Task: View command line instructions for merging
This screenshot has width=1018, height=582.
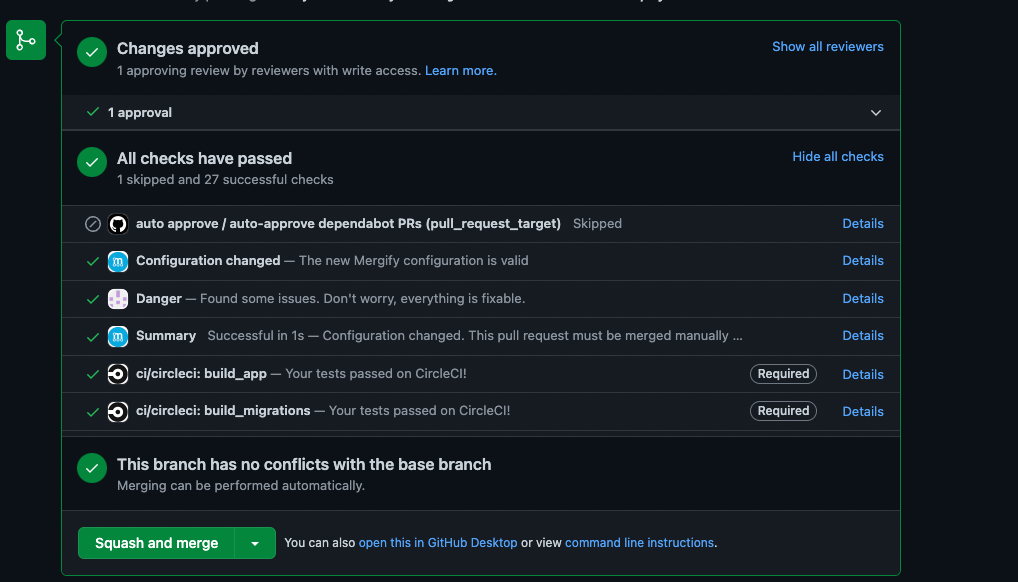Action: [x=638, y=543]
